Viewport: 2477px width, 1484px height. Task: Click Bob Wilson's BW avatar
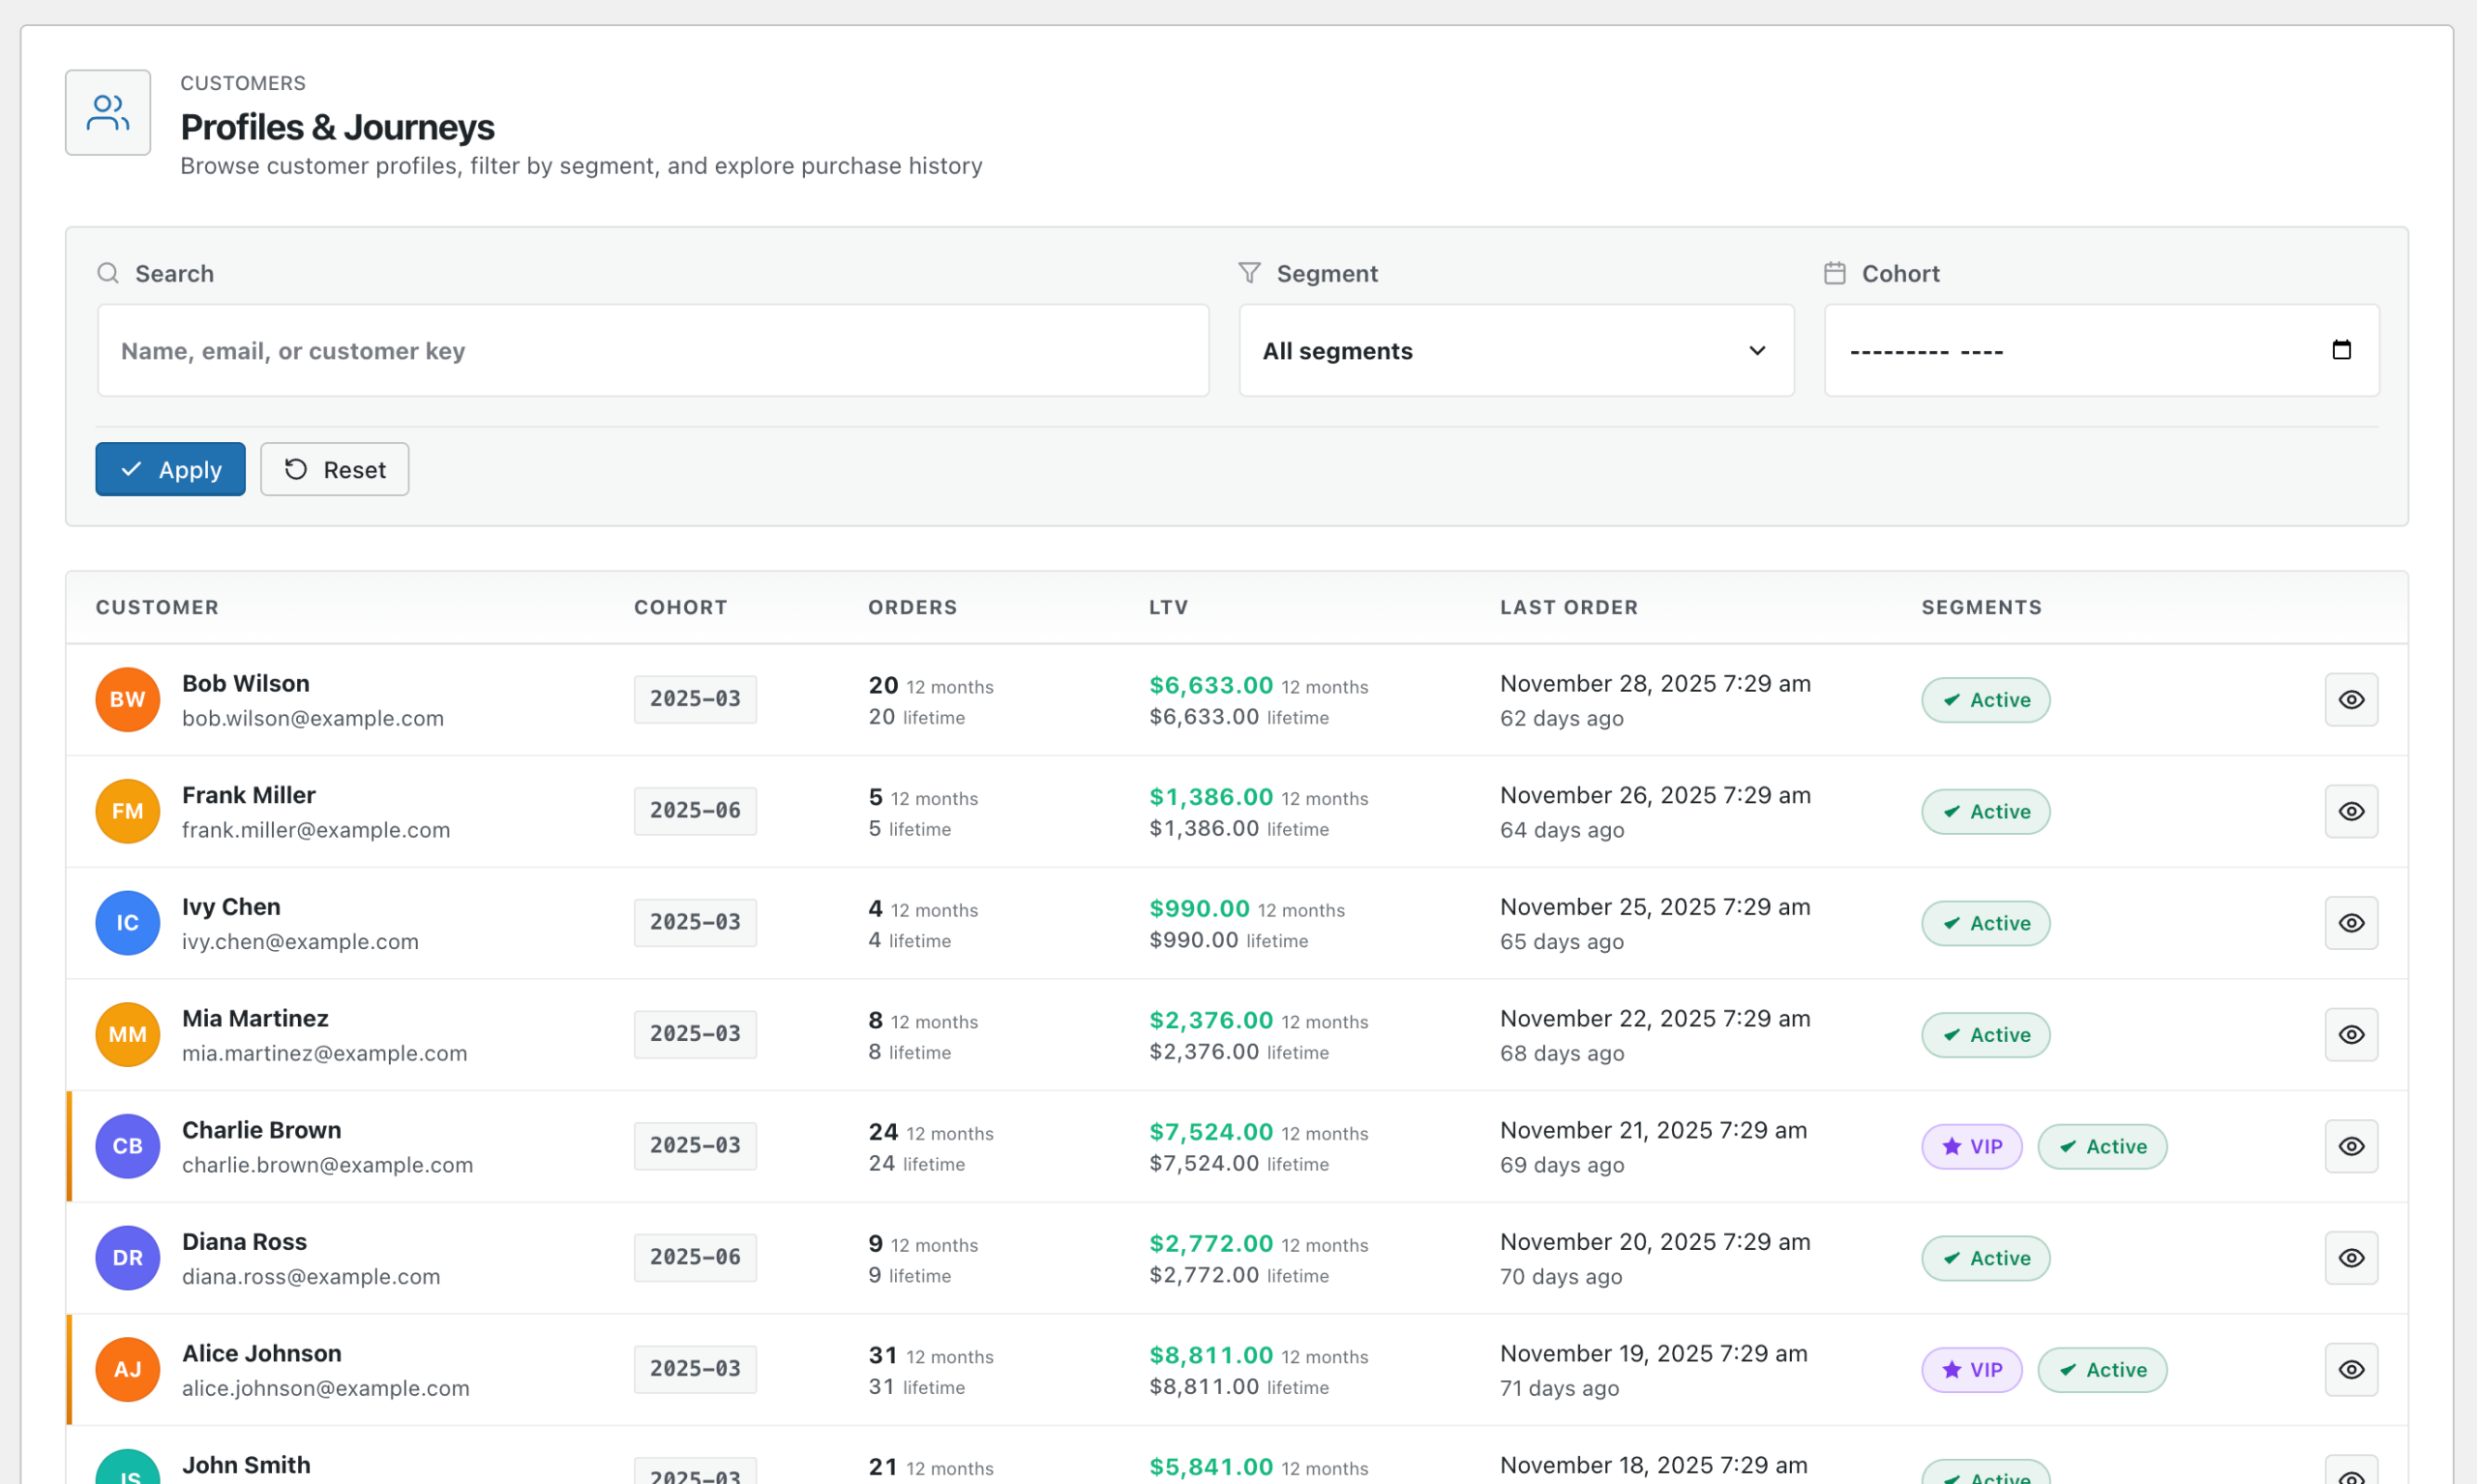pos(127,699)
